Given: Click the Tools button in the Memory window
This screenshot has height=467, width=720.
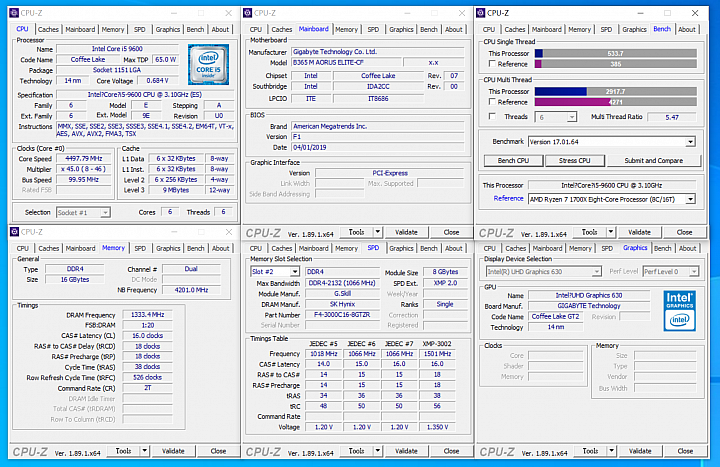Looking at the screenshot, I should point(124,451).
